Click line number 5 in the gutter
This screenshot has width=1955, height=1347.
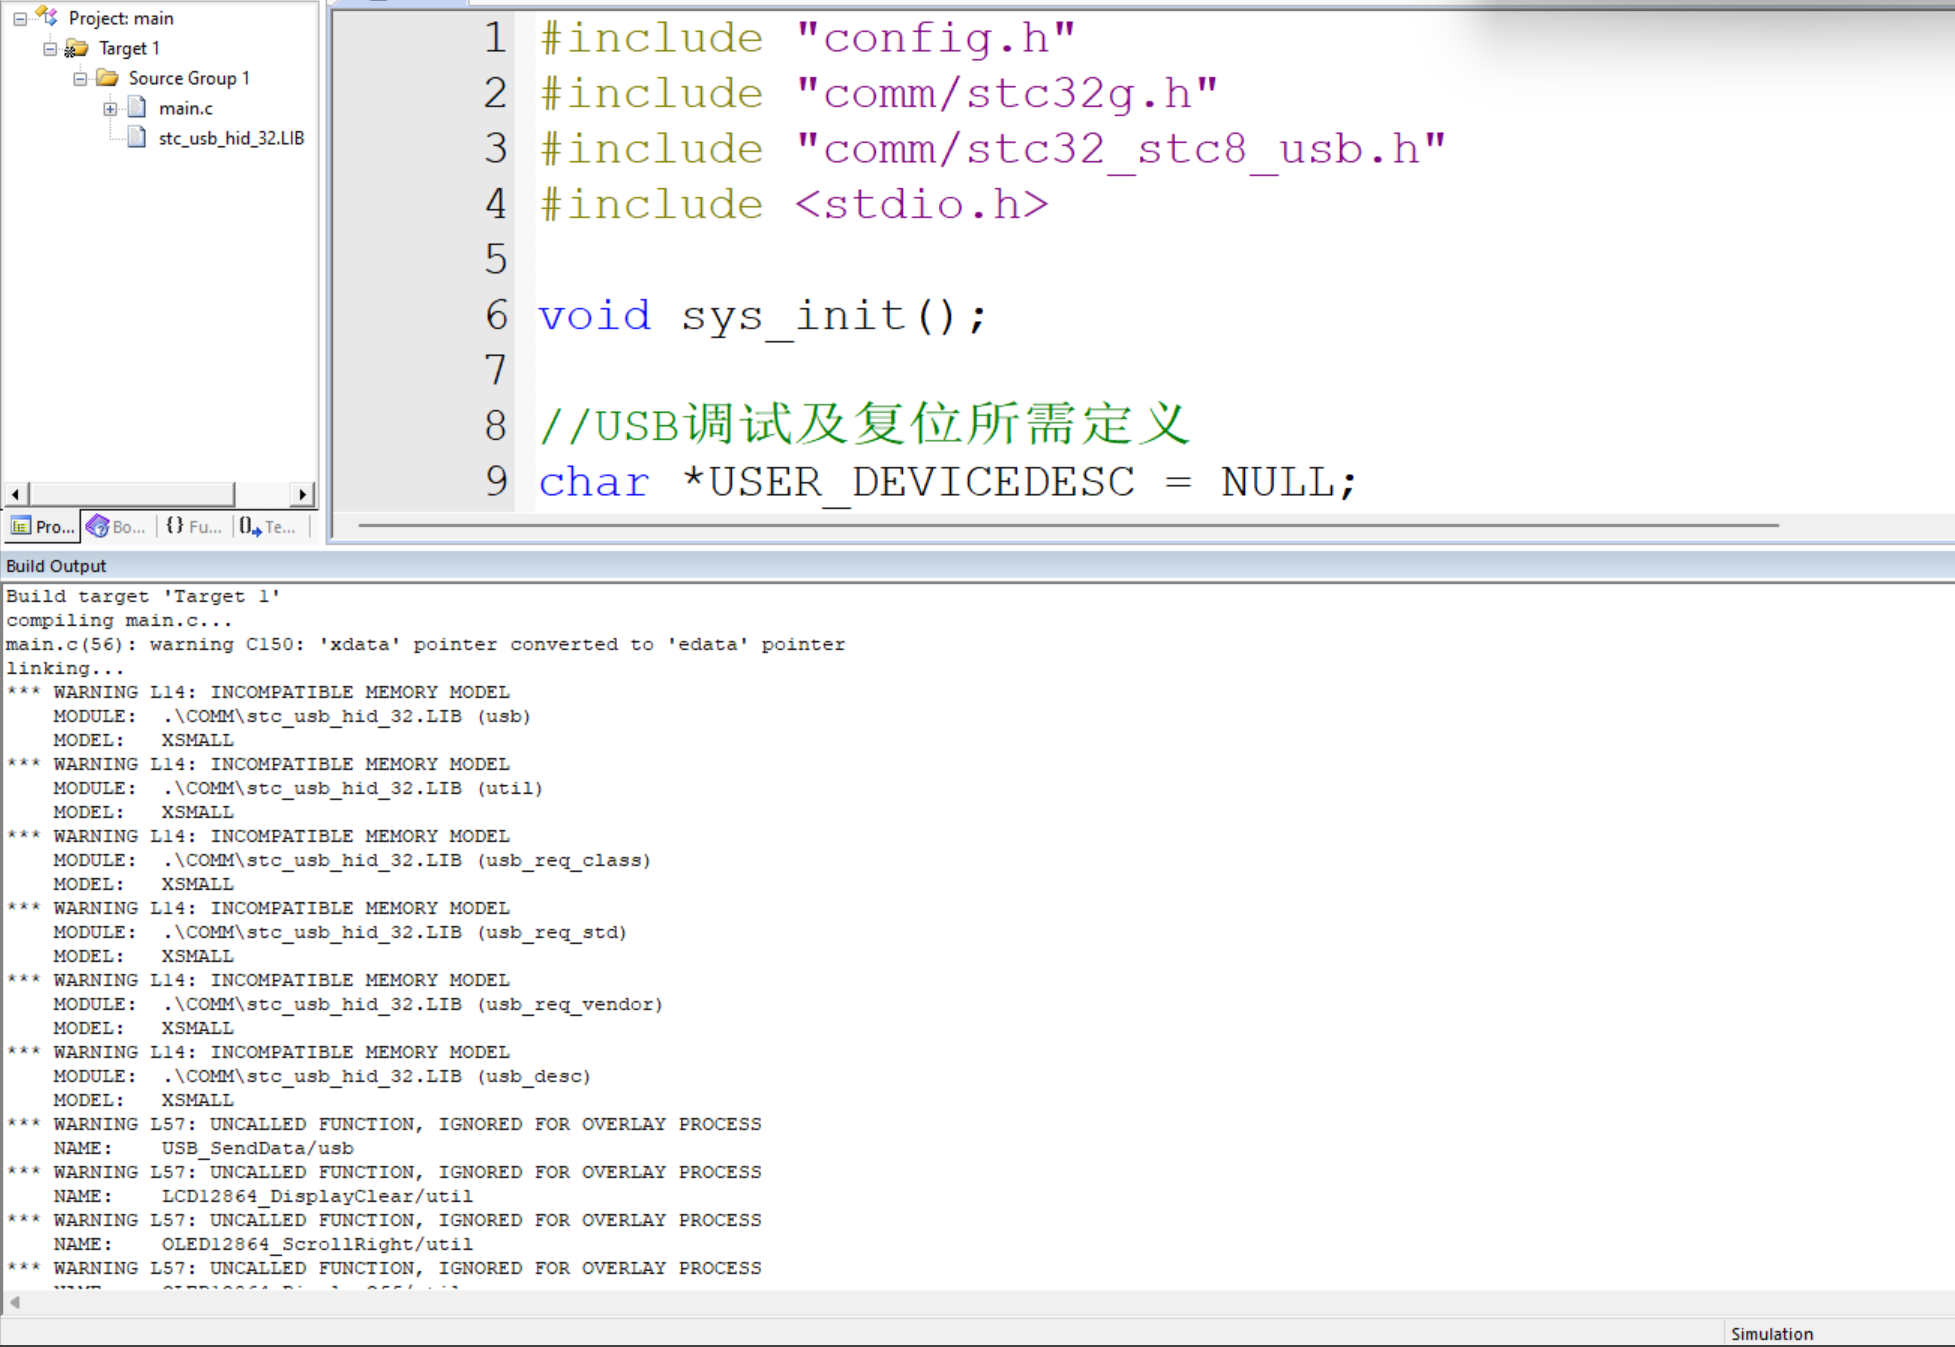point(496,260)
